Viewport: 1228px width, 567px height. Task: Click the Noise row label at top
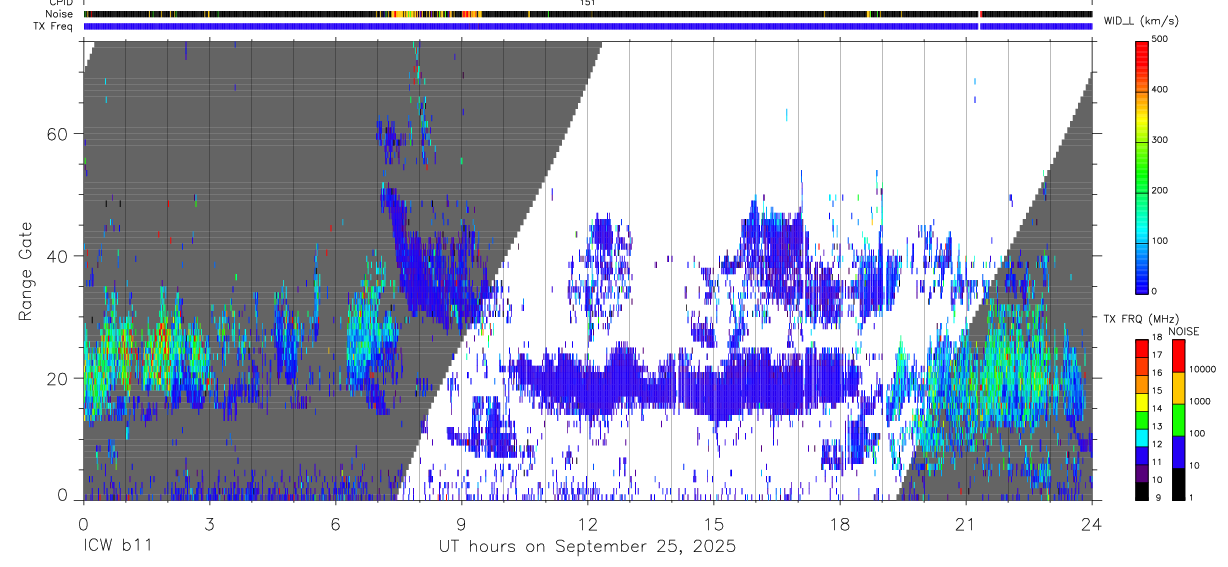[x=57, y=14]
